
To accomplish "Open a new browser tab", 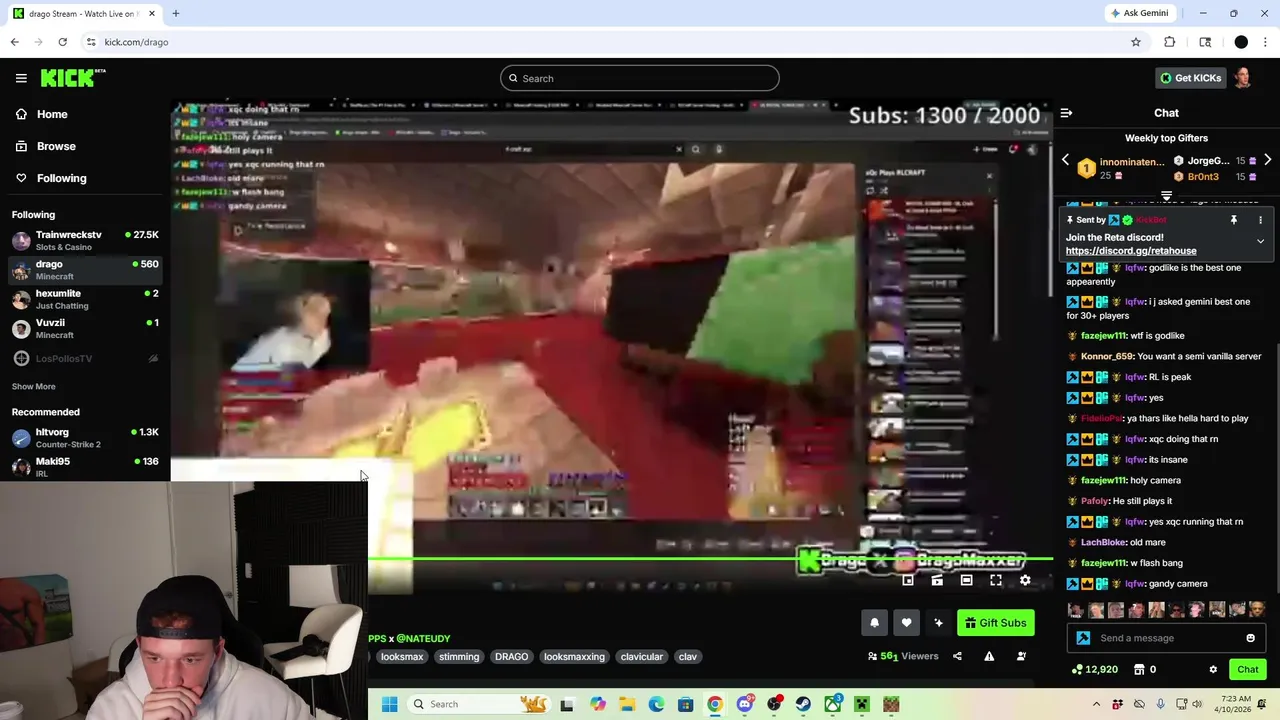I will 175,13.
